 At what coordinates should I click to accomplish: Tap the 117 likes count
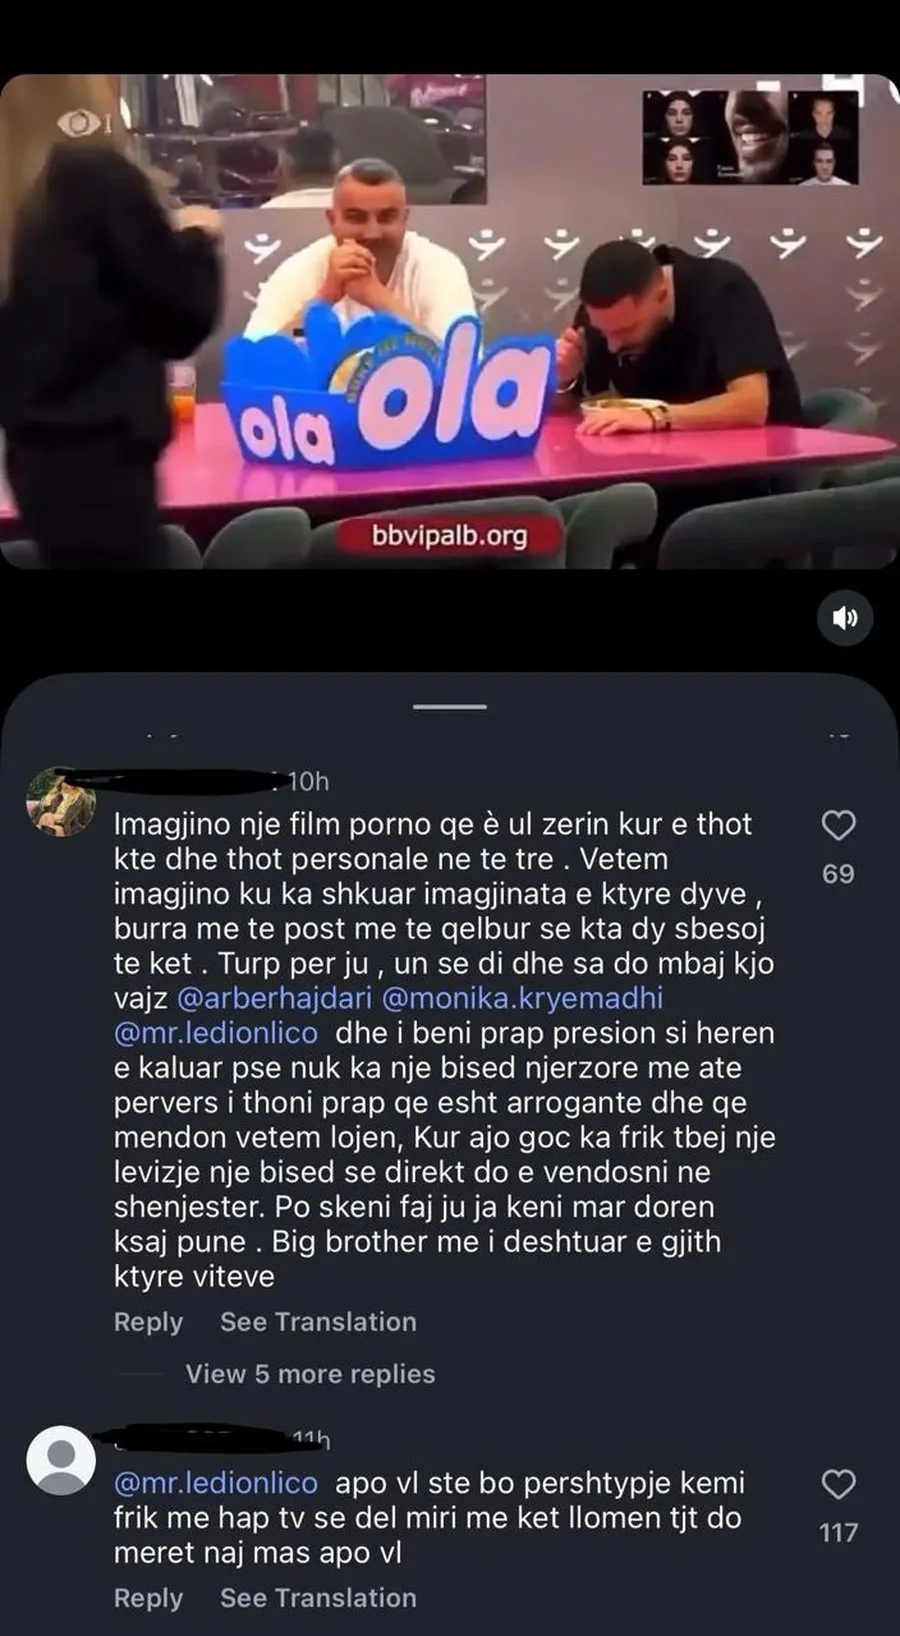click(838, 1533)
